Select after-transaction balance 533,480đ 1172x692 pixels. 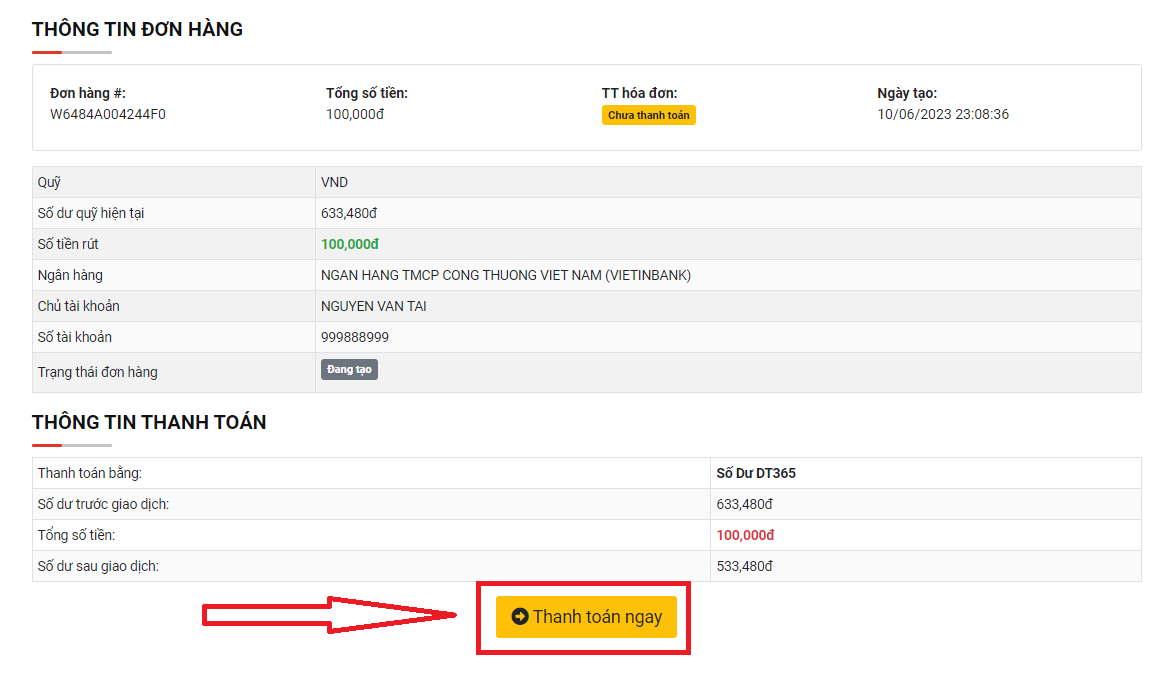(x=744, y=566)
